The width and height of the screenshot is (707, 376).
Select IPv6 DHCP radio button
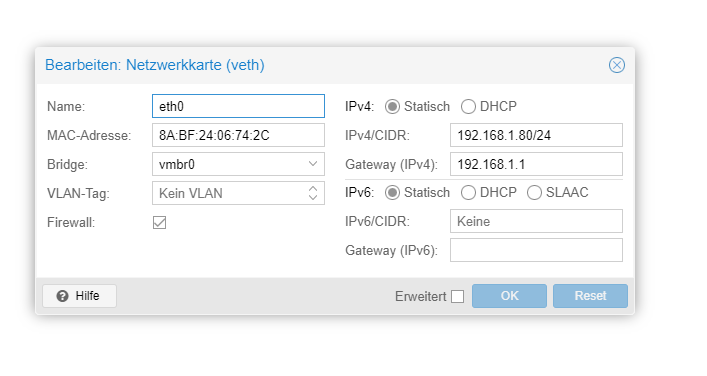click(x=468, y=193)
